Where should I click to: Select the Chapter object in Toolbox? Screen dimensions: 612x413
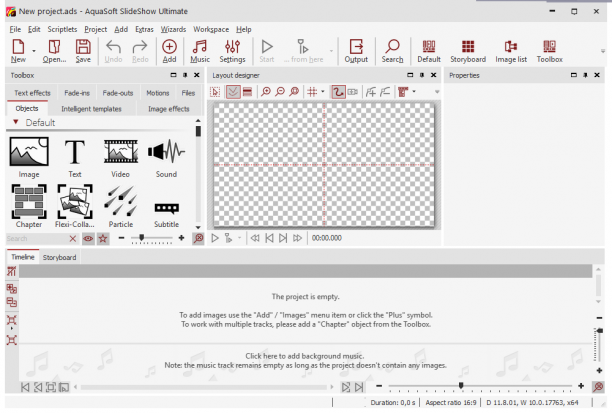point(29,206)
